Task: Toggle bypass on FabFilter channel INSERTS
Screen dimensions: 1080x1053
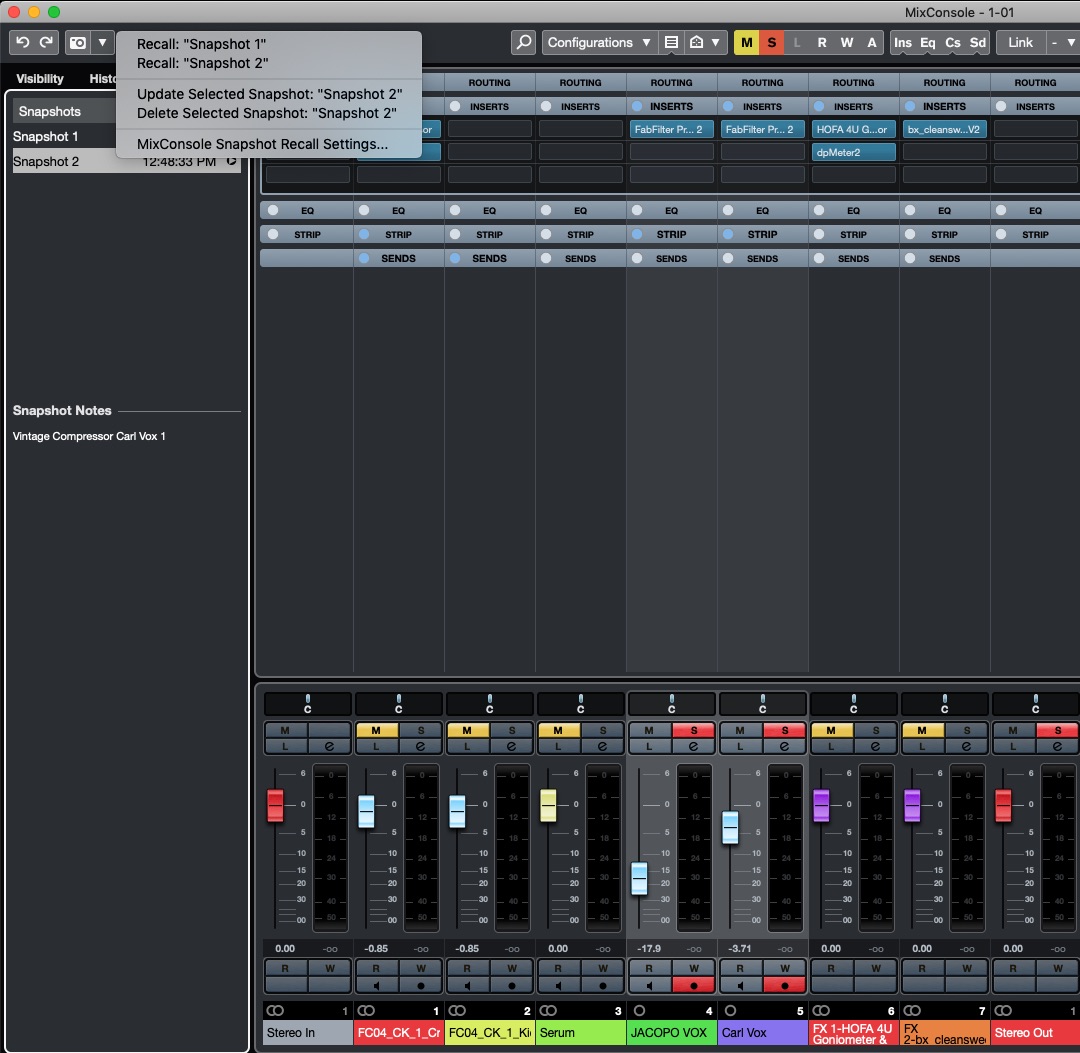Action: [x=636, y=106]
